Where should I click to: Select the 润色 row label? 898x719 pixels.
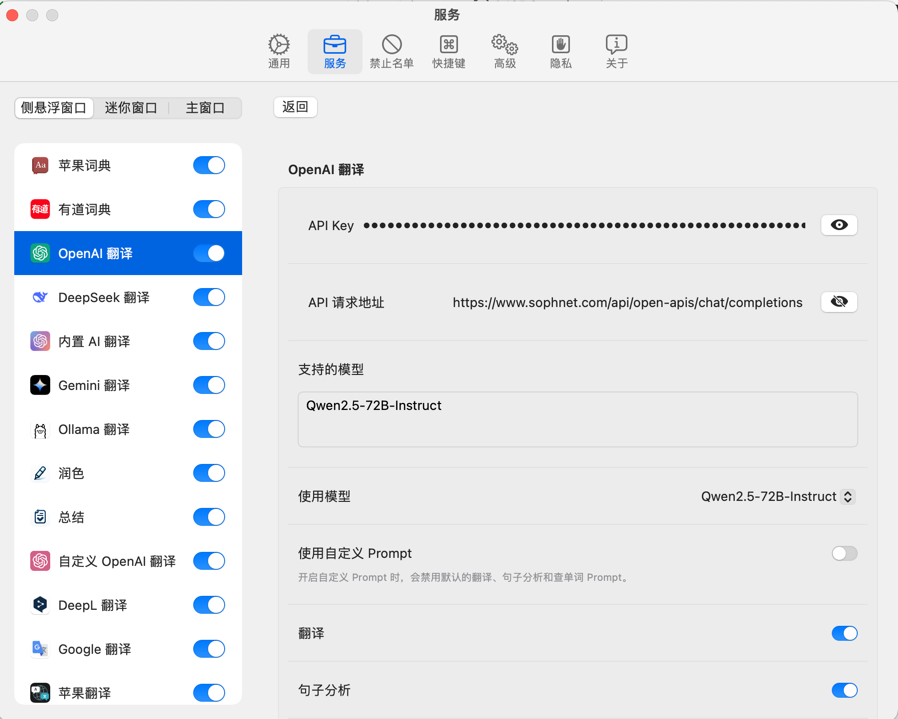[71, 474]
